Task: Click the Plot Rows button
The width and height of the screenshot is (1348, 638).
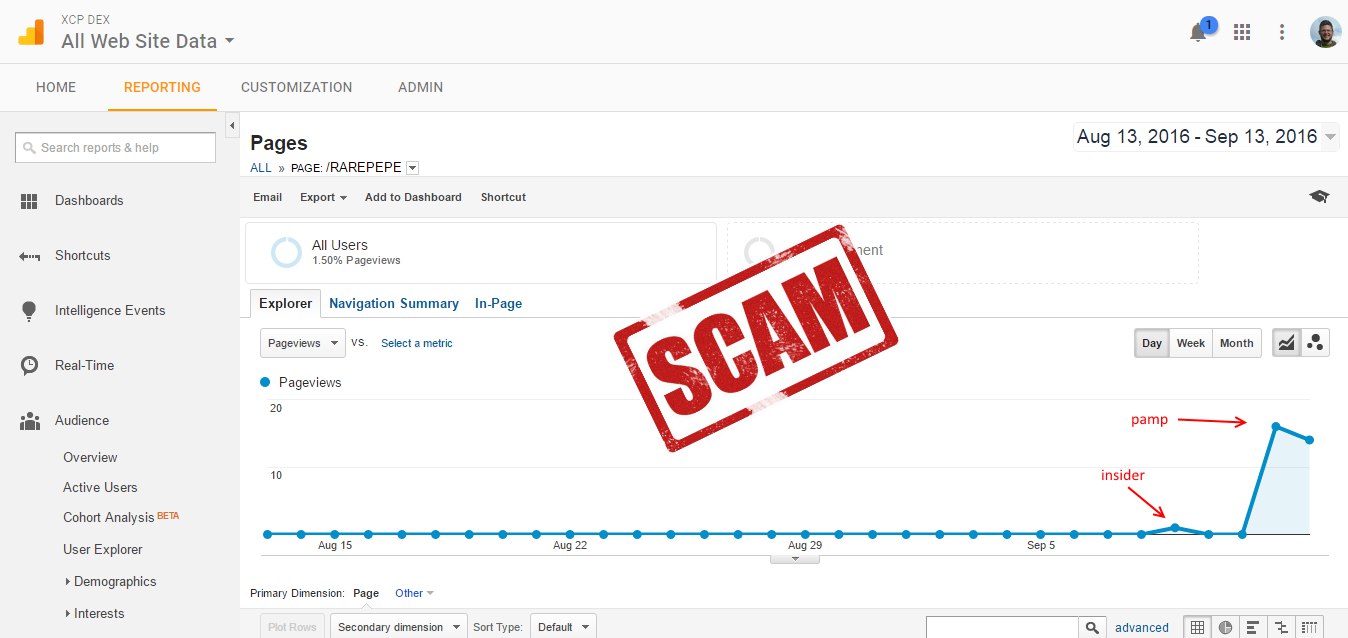Action: click(292, 627)
